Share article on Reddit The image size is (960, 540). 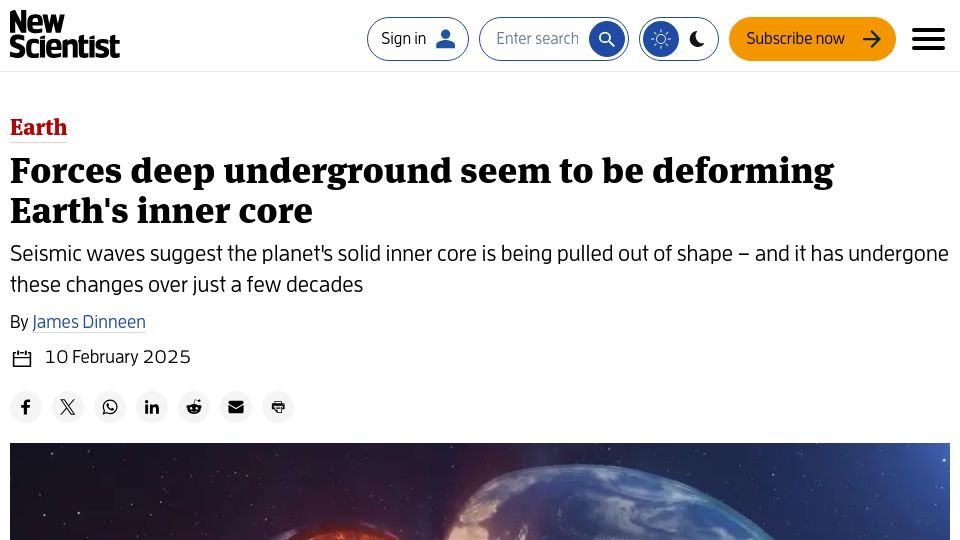point(194,407)
